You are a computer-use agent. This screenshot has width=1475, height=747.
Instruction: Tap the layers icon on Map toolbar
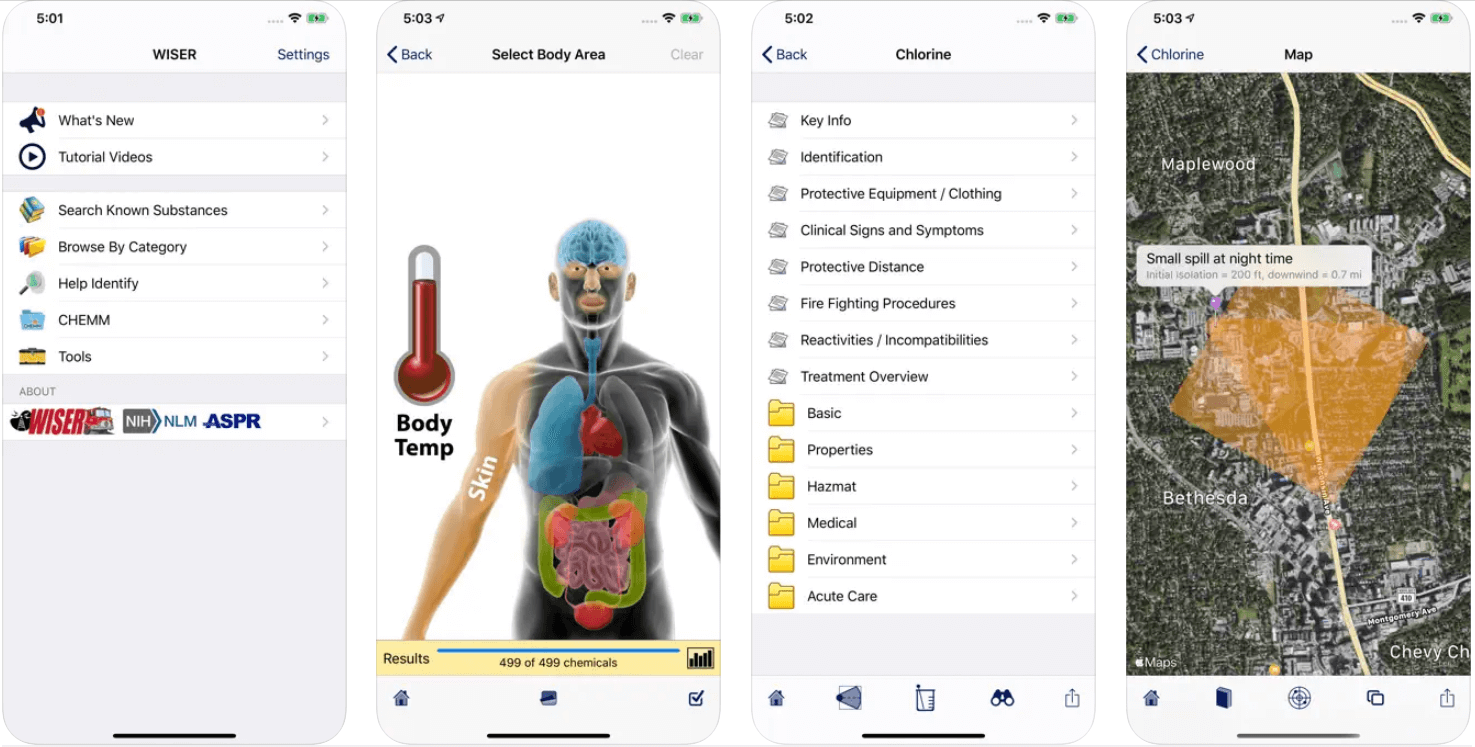[x=1375, y=698]
